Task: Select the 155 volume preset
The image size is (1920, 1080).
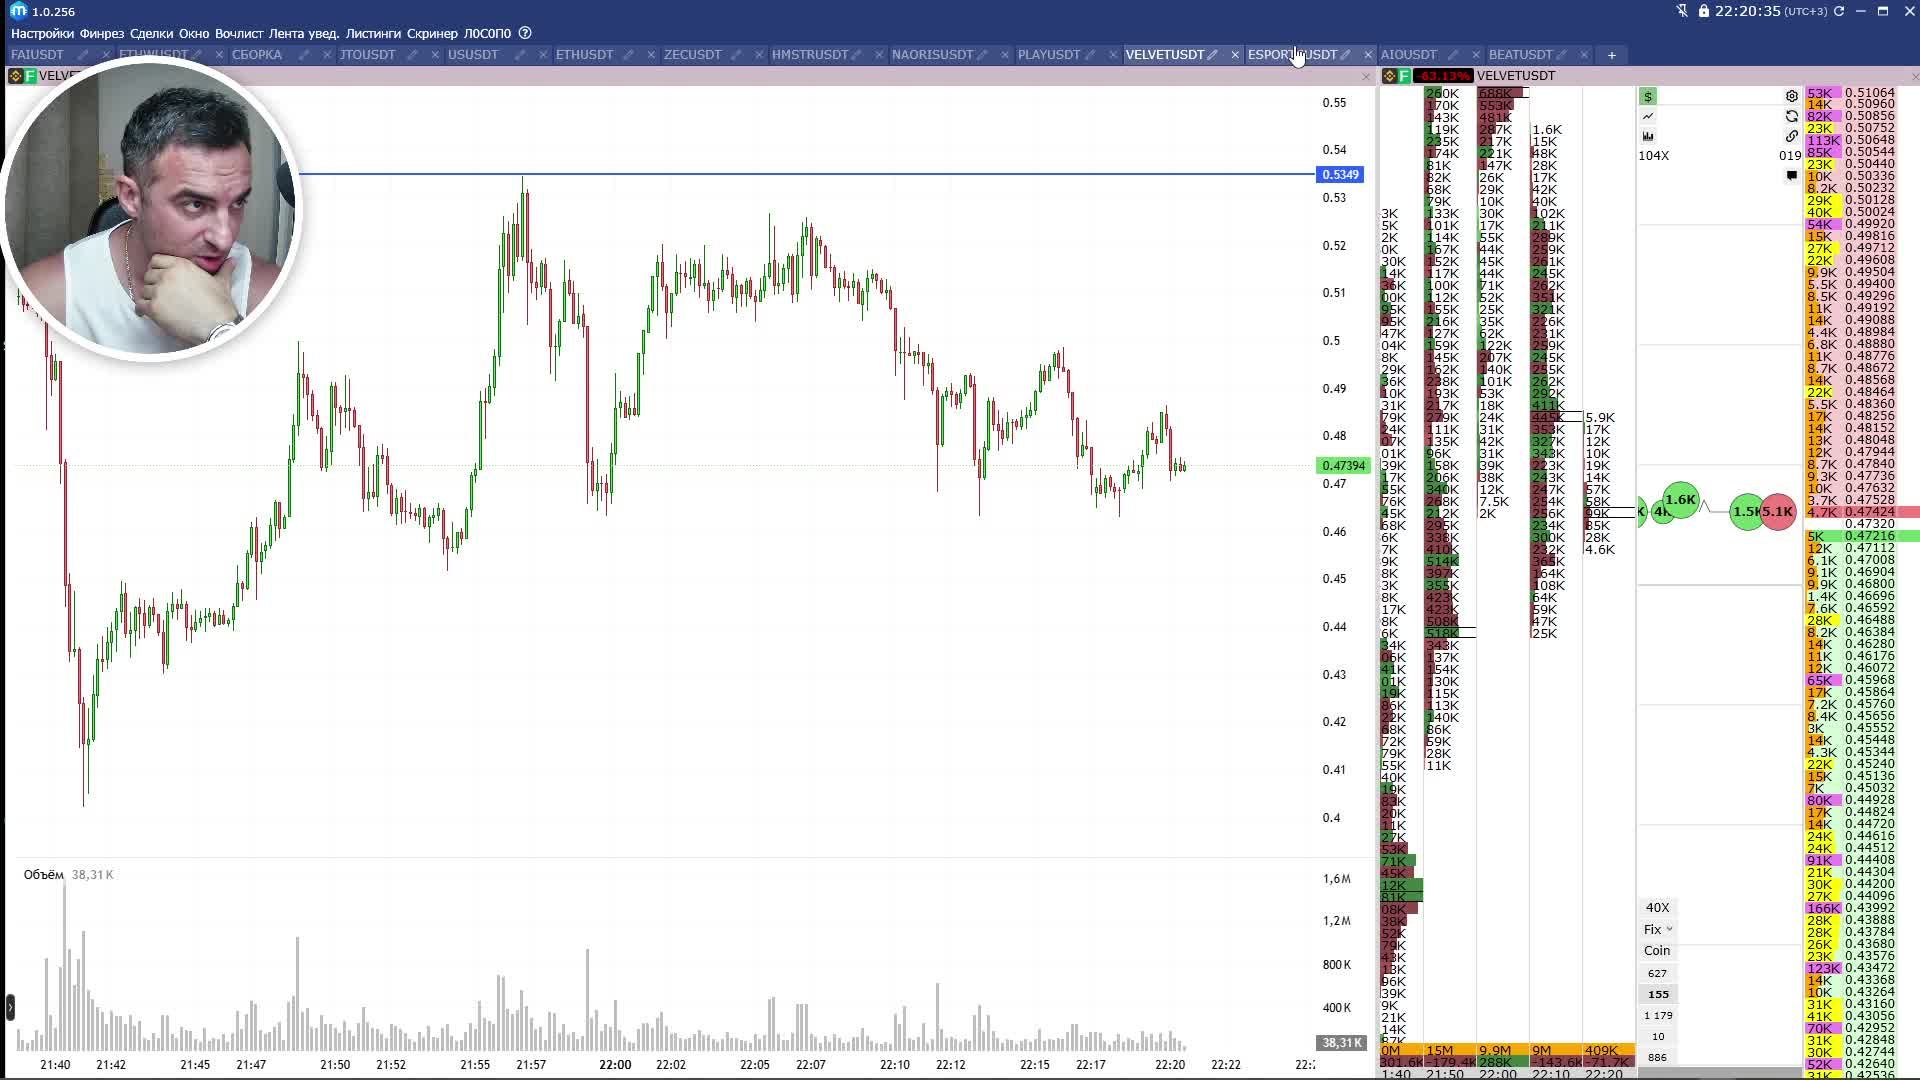Action: [1658, 995]
